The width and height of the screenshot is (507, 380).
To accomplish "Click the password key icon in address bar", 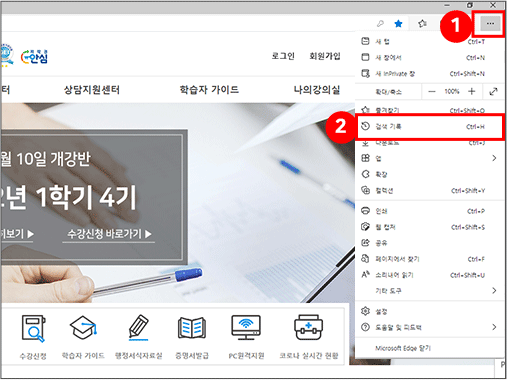I will [380, 24].
